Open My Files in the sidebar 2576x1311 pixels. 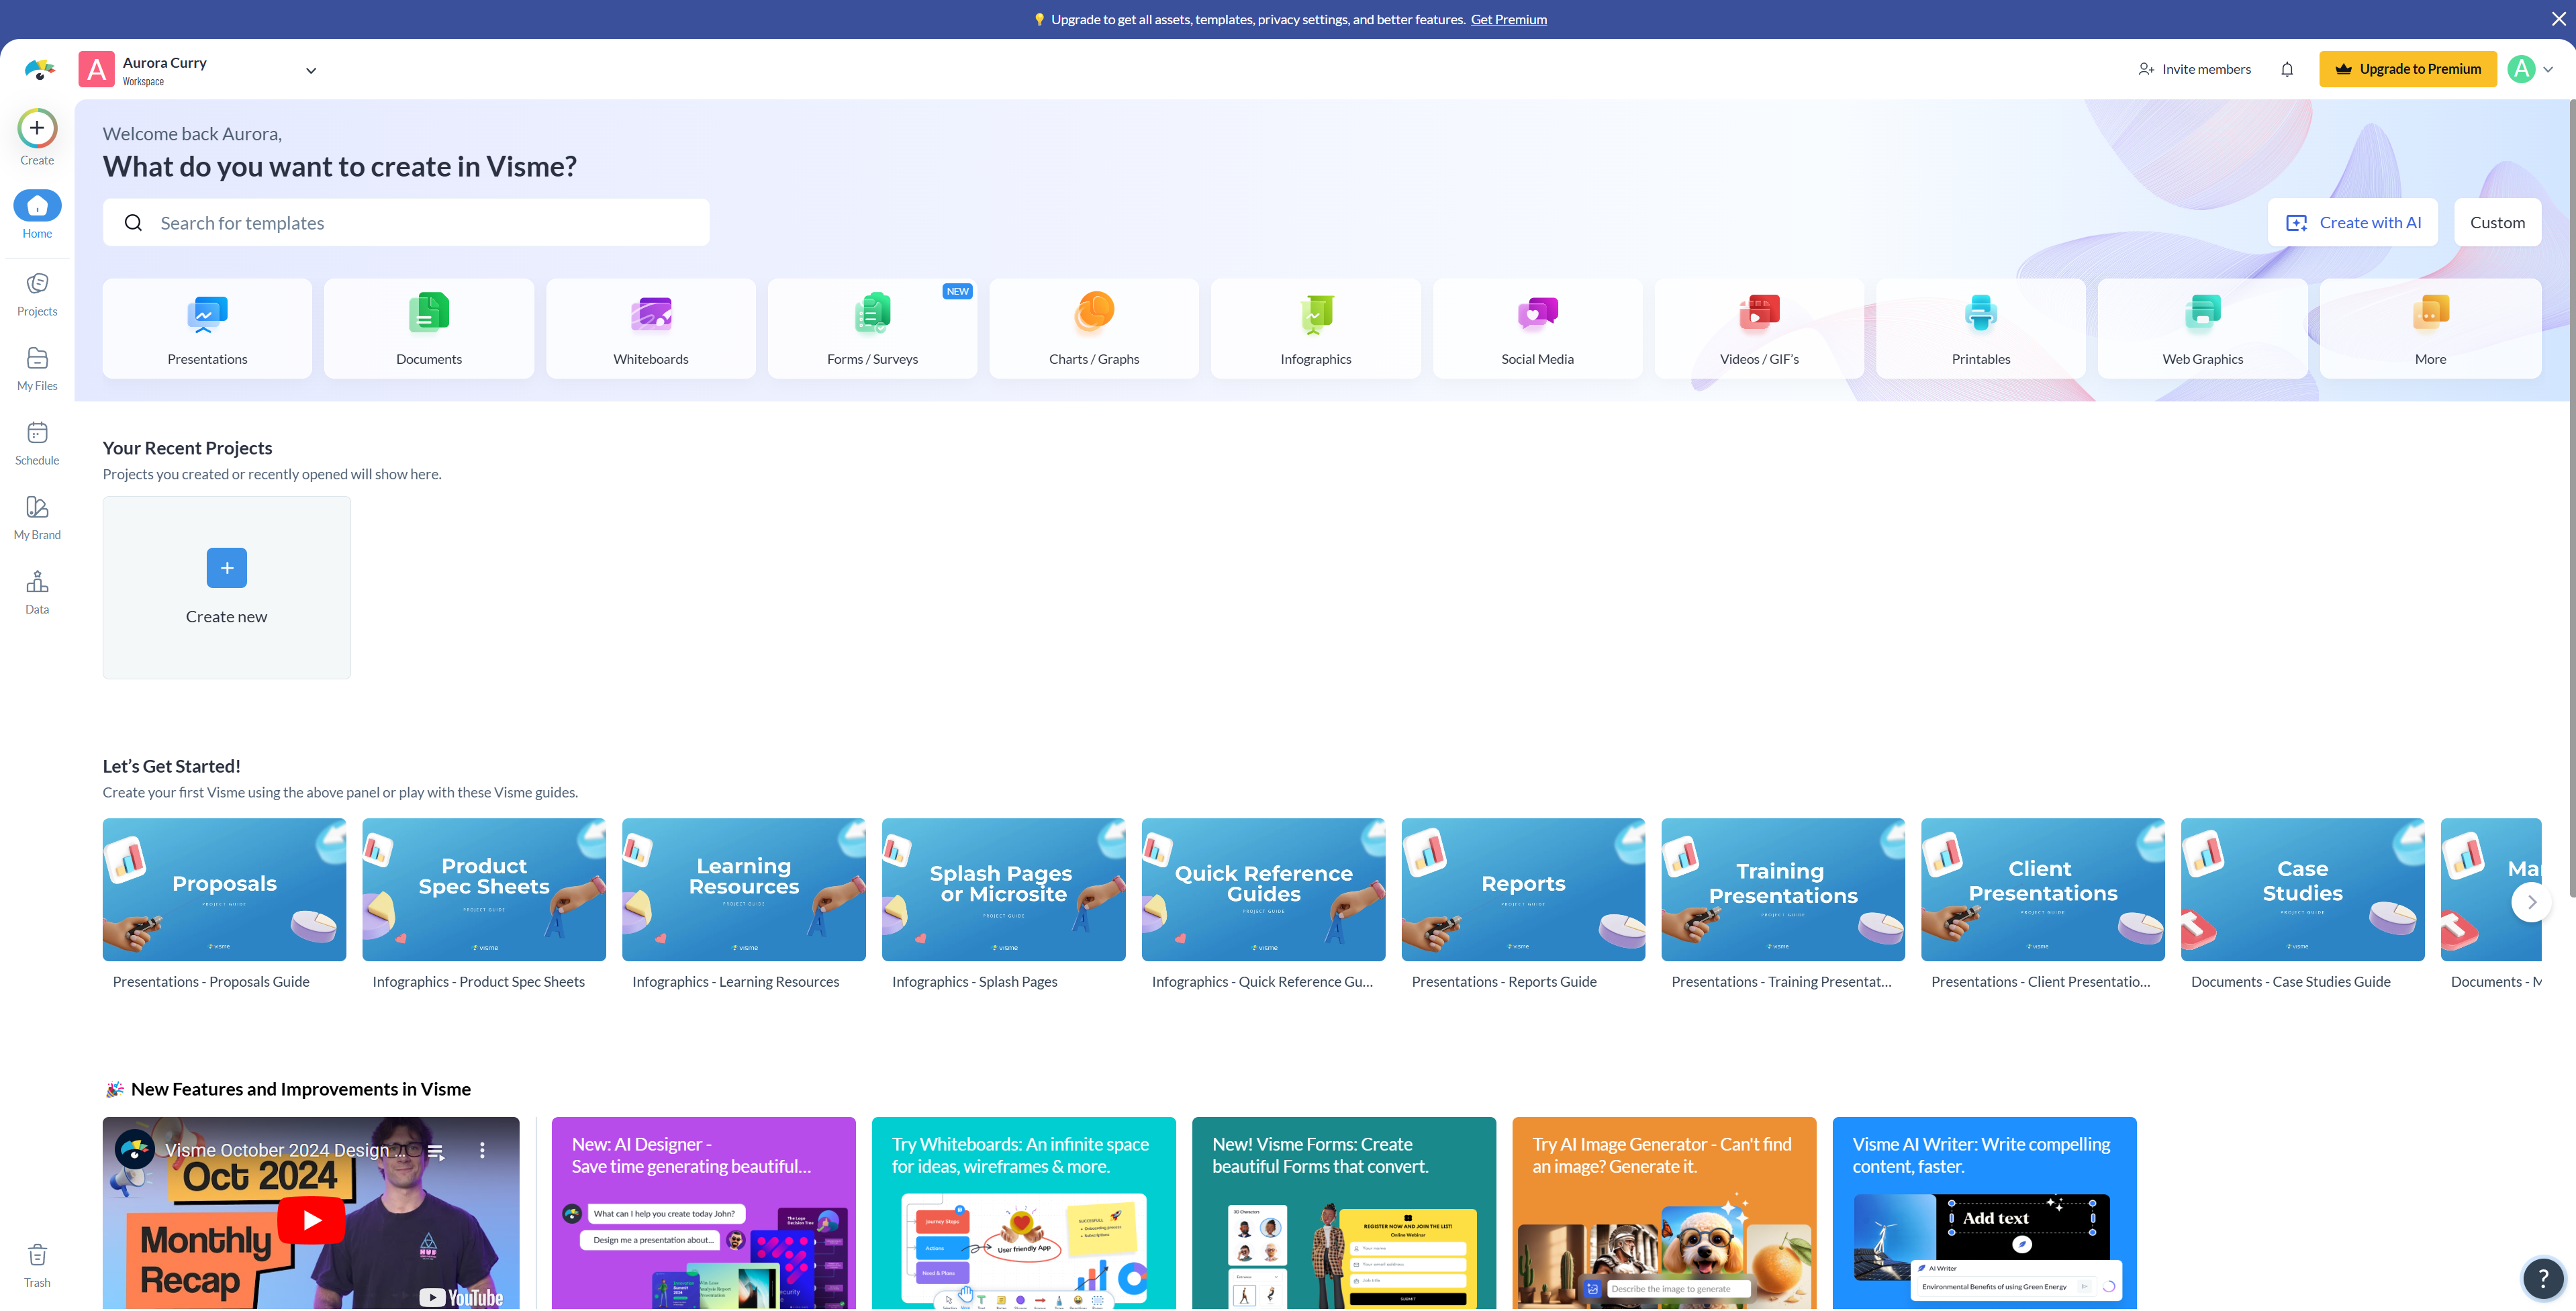(x=37, y=369)
